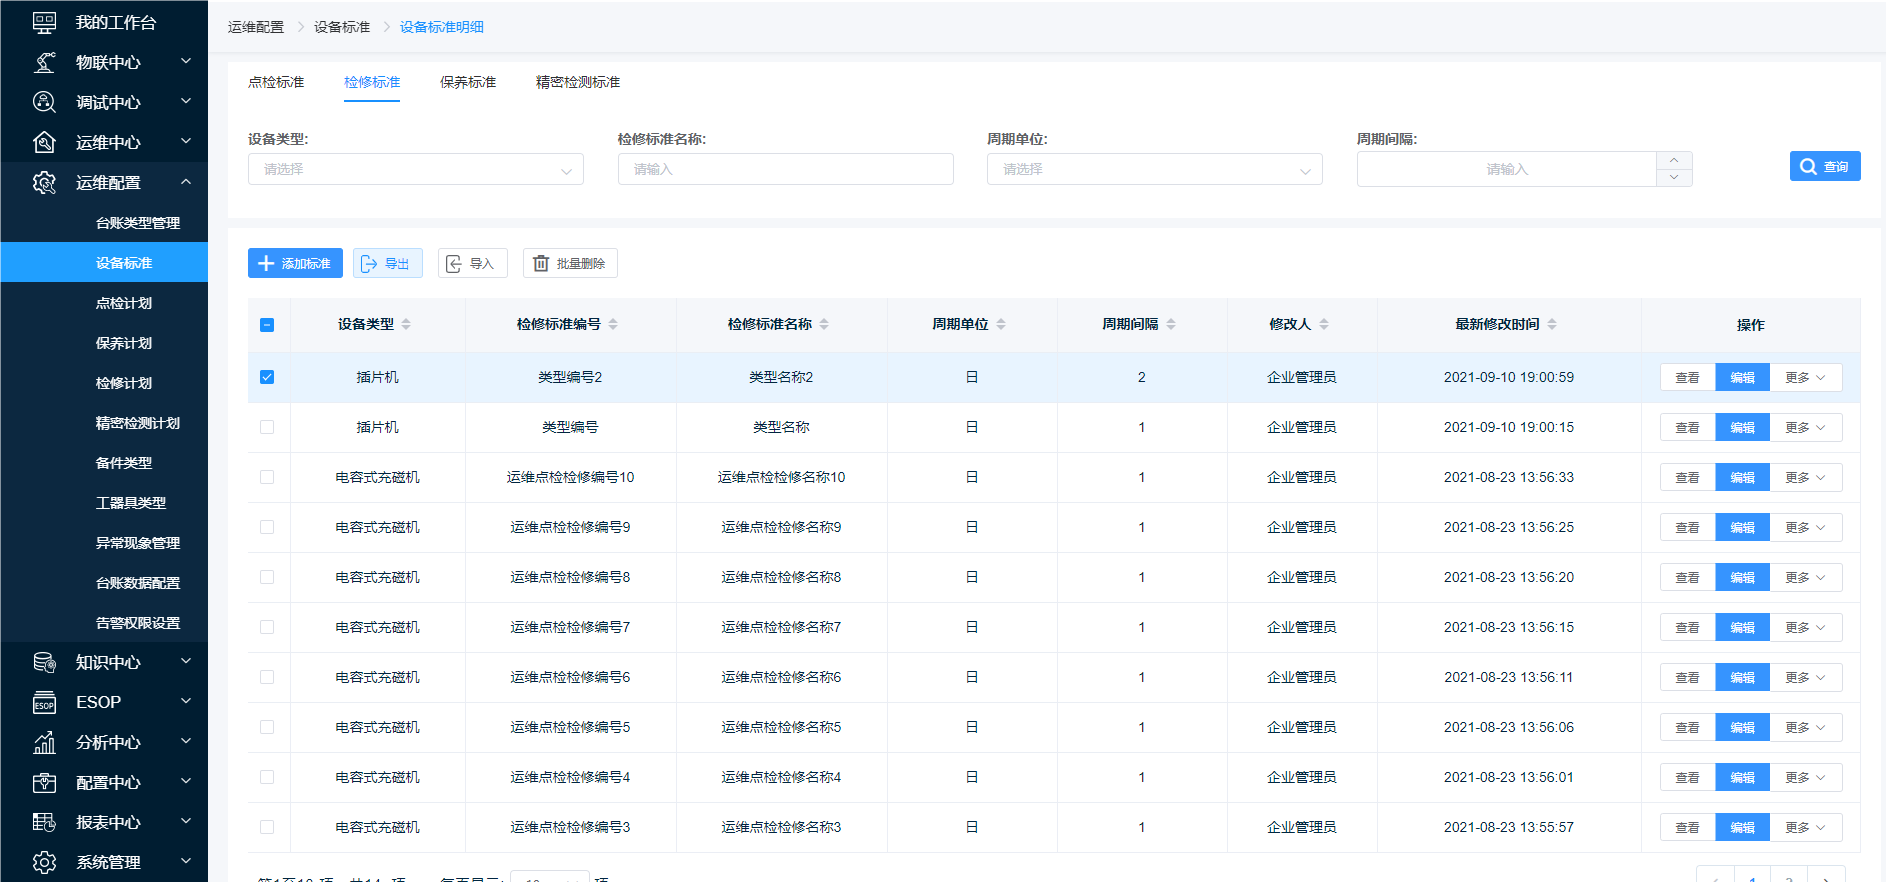Click the 我的工作台 workbench icon

pos(44,22)
